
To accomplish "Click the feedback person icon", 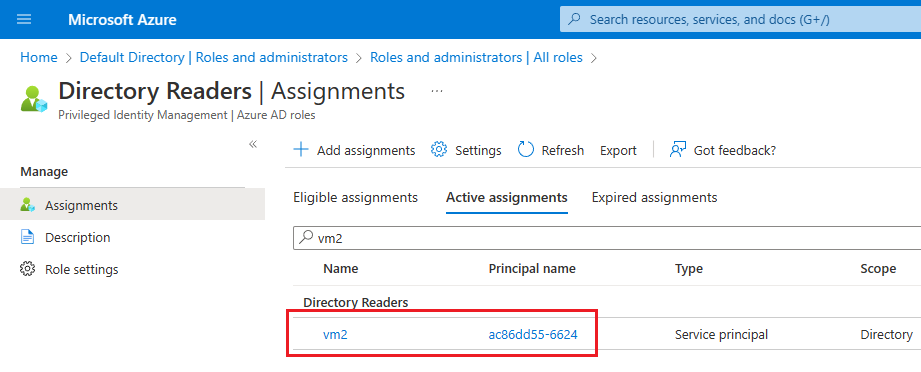I will pyautogui.click(x=678, y=150).
